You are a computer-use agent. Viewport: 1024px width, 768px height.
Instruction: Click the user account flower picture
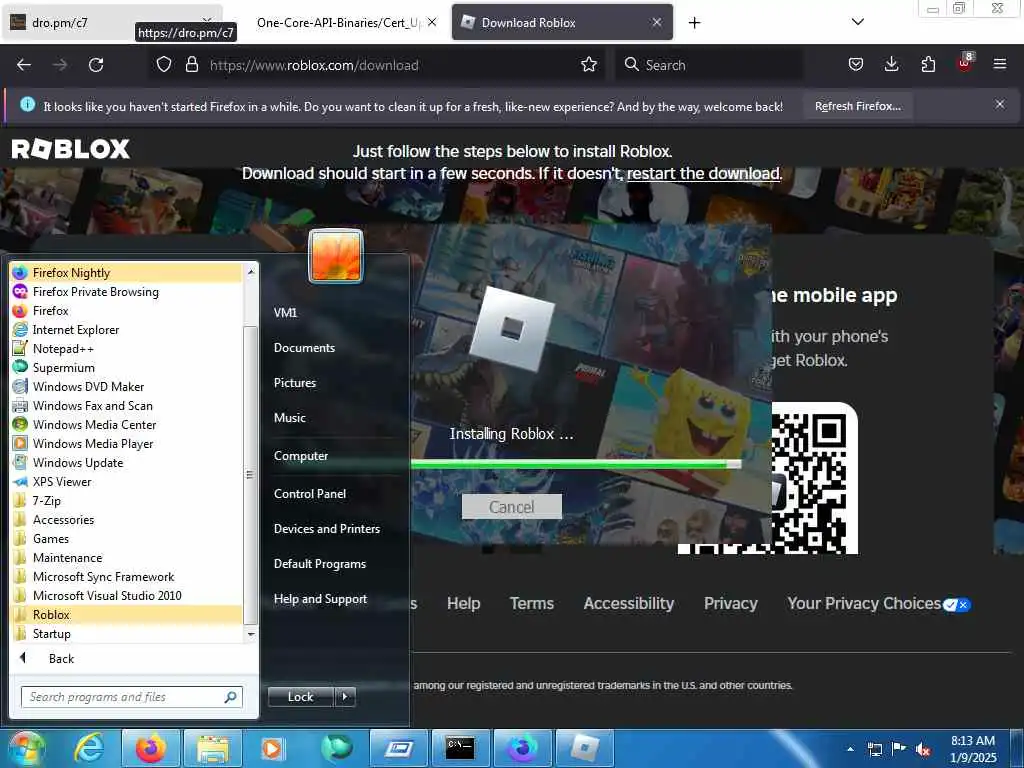point(336,256)
